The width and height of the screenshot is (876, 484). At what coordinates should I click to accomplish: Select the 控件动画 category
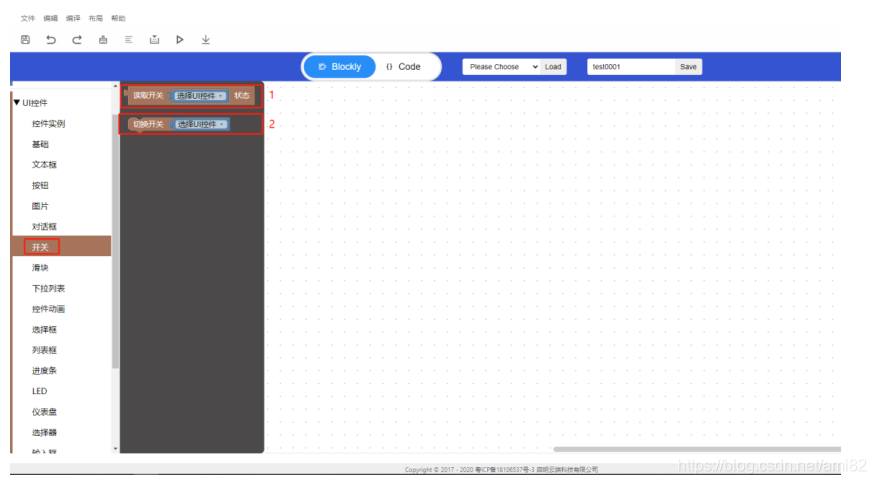[x=49, y=309]
